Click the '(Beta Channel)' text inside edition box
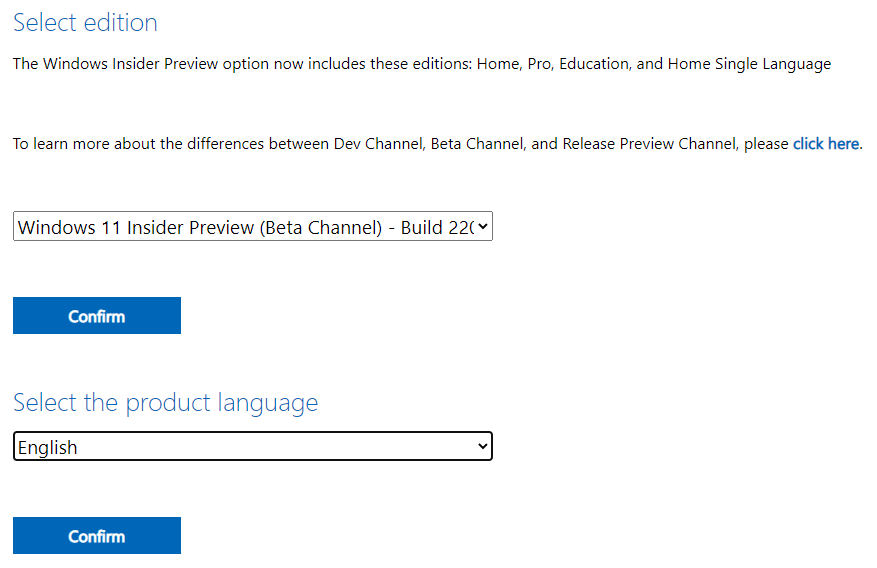 [x=320, y=228]
